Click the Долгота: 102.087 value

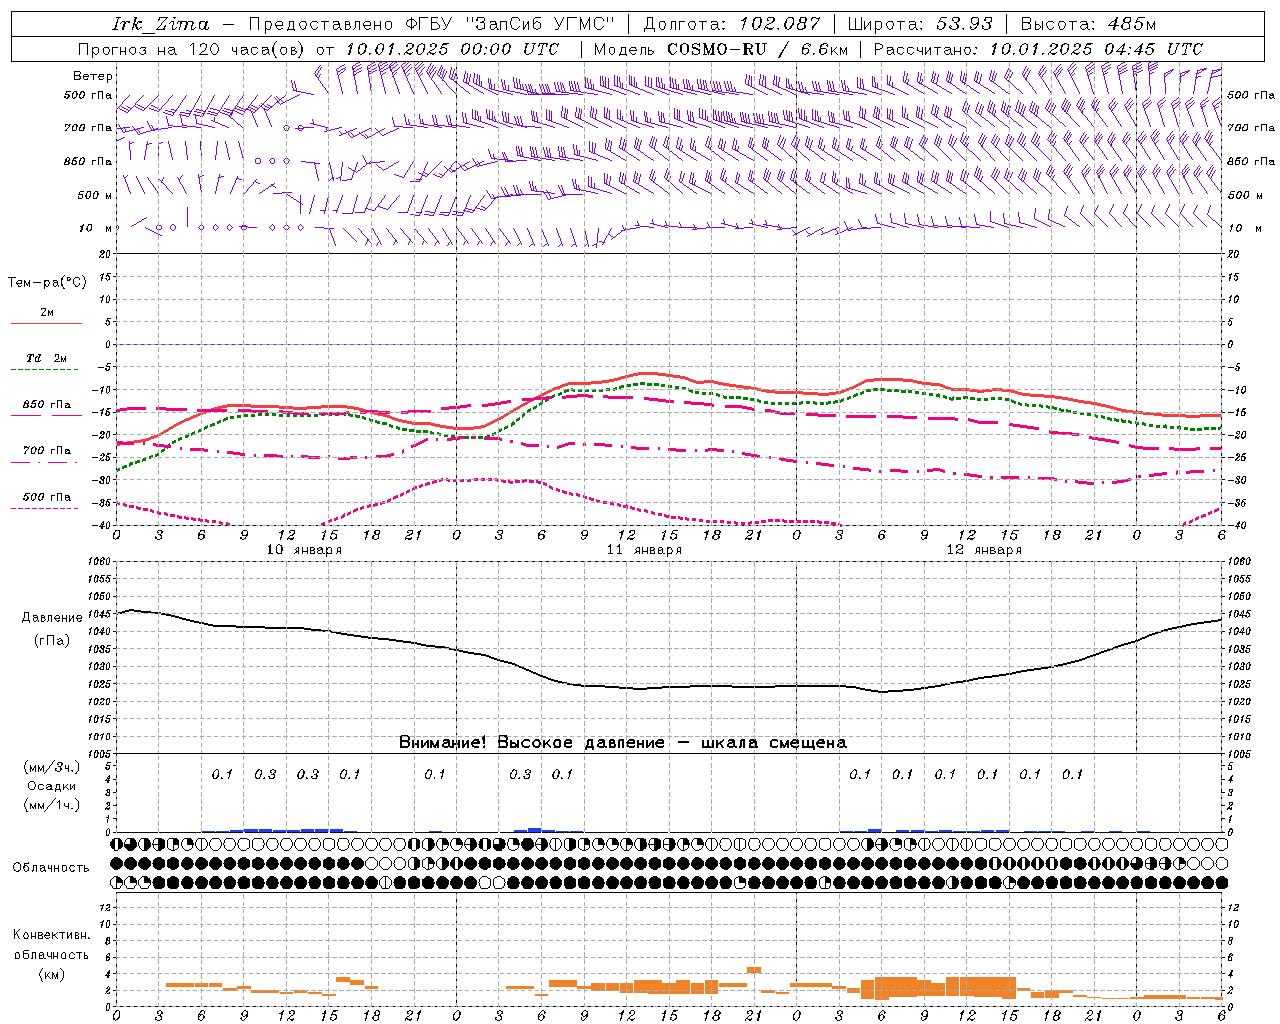(x=732, y=24)
